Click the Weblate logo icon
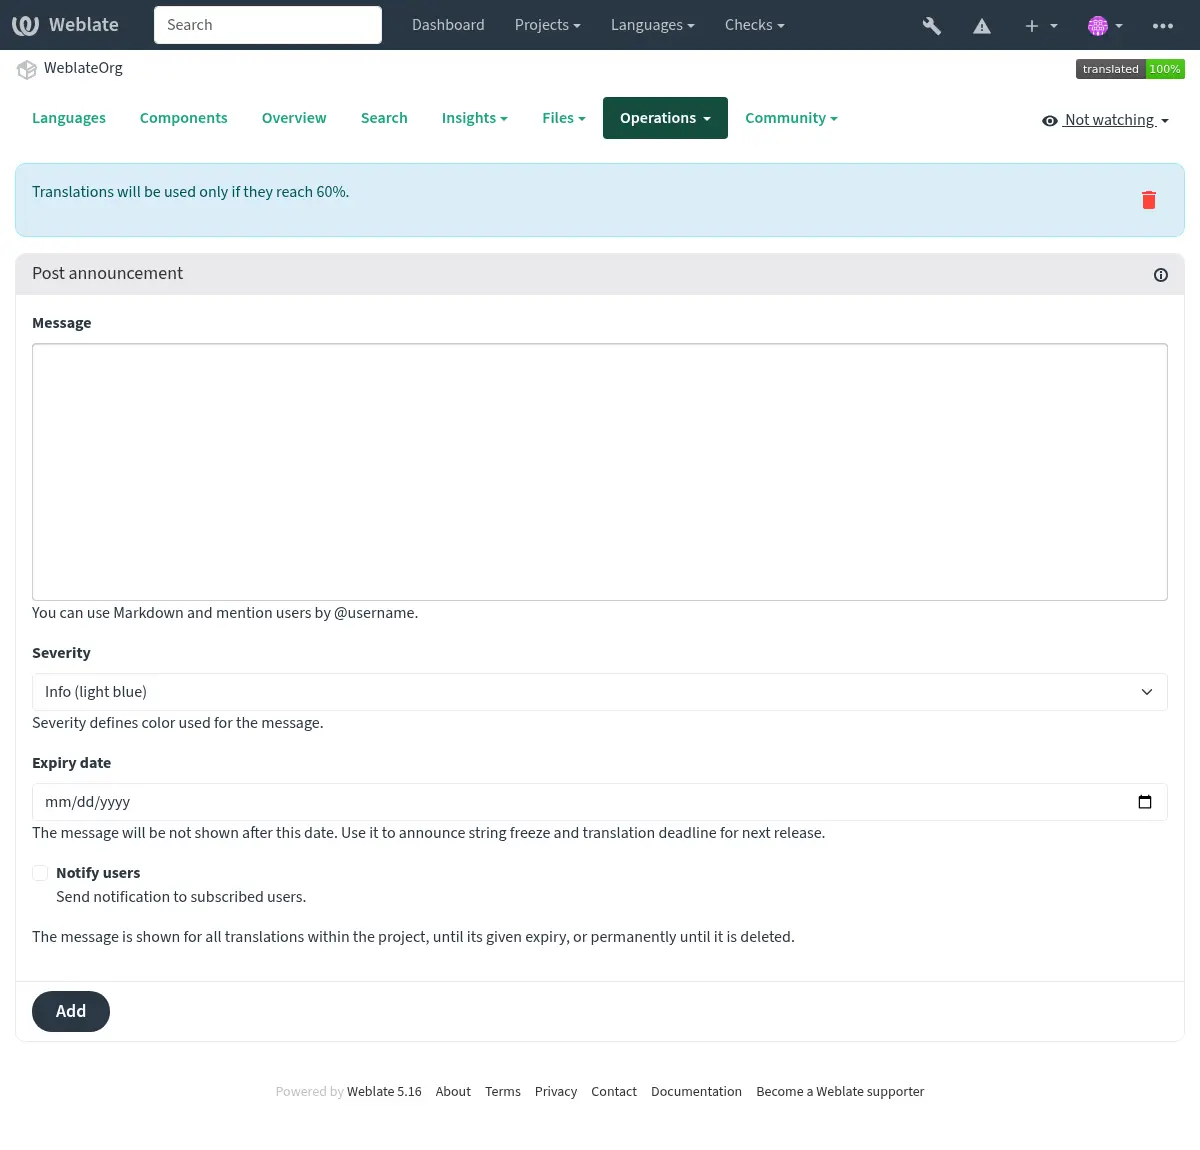Image resolution: width=1200 pixels, height=1150 pixels. (26, 25)
